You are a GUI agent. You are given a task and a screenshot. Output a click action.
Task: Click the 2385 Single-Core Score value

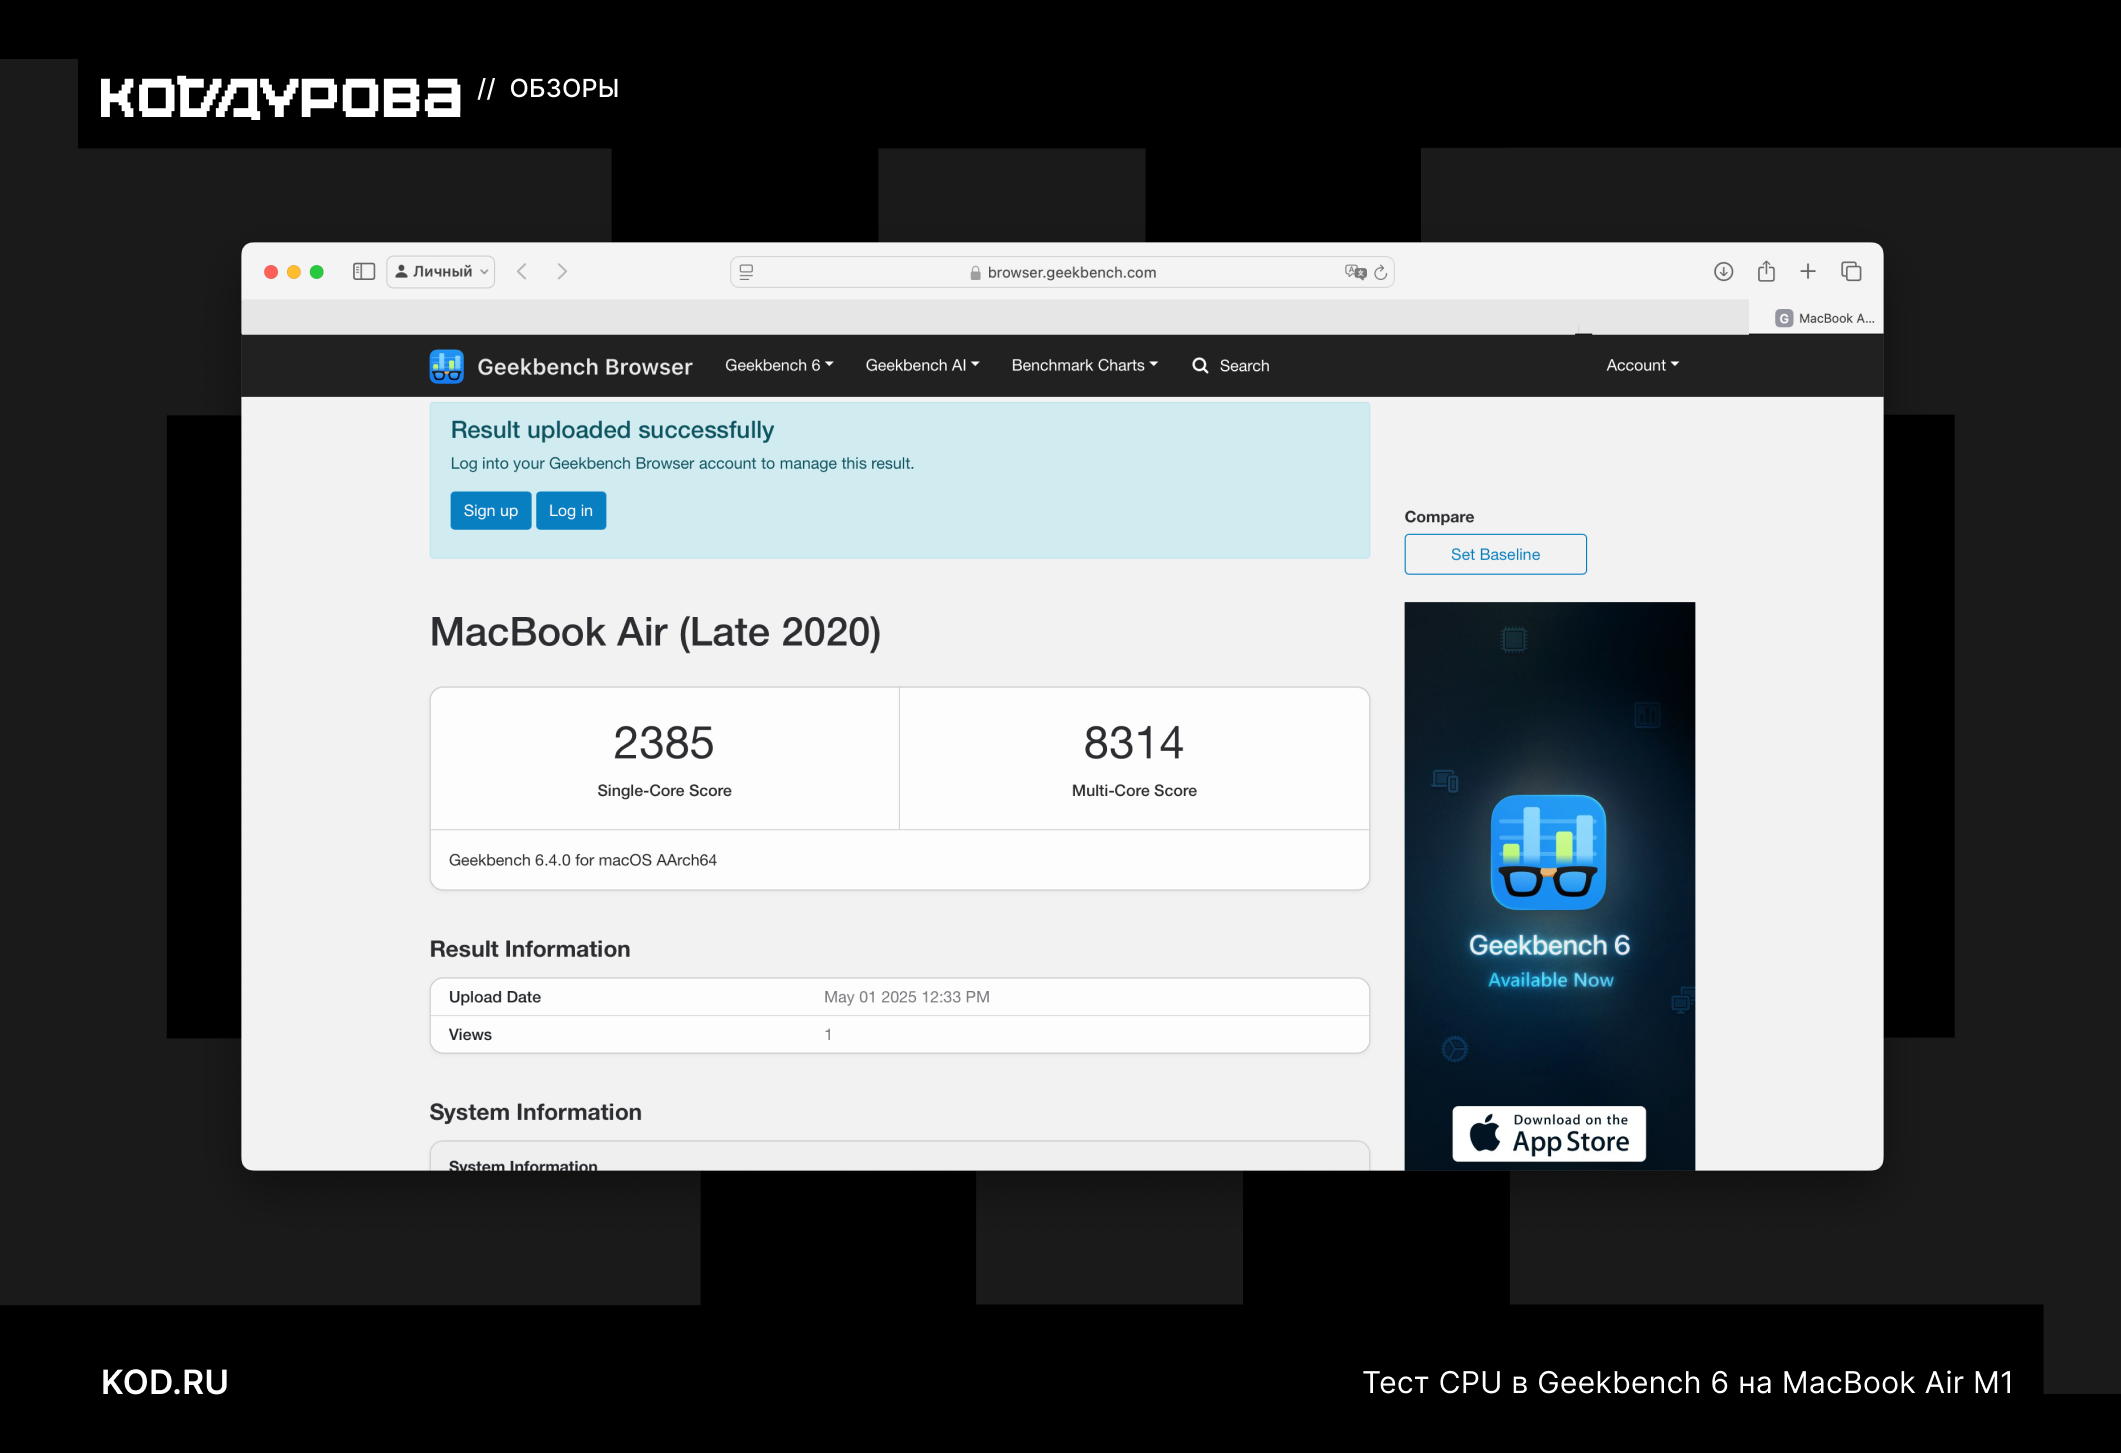click(x=664, y=743)
